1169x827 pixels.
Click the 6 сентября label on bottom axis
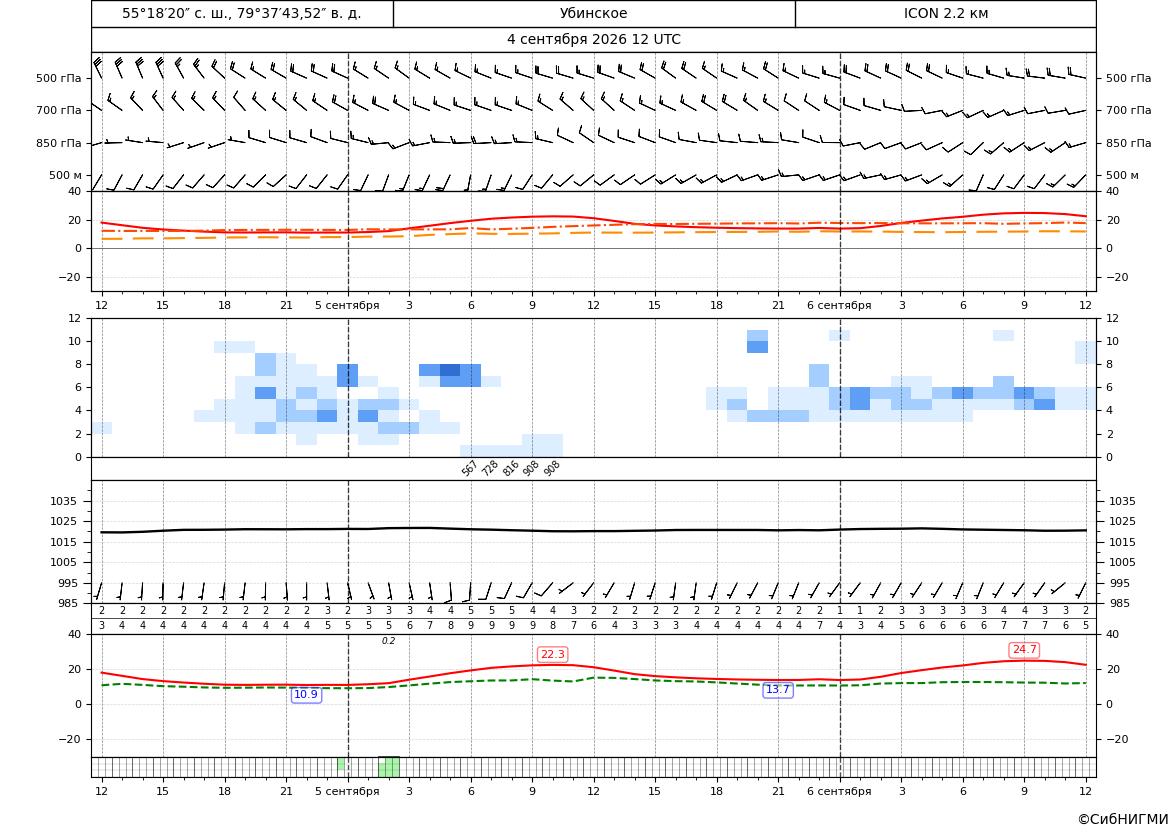click(839, 791)
